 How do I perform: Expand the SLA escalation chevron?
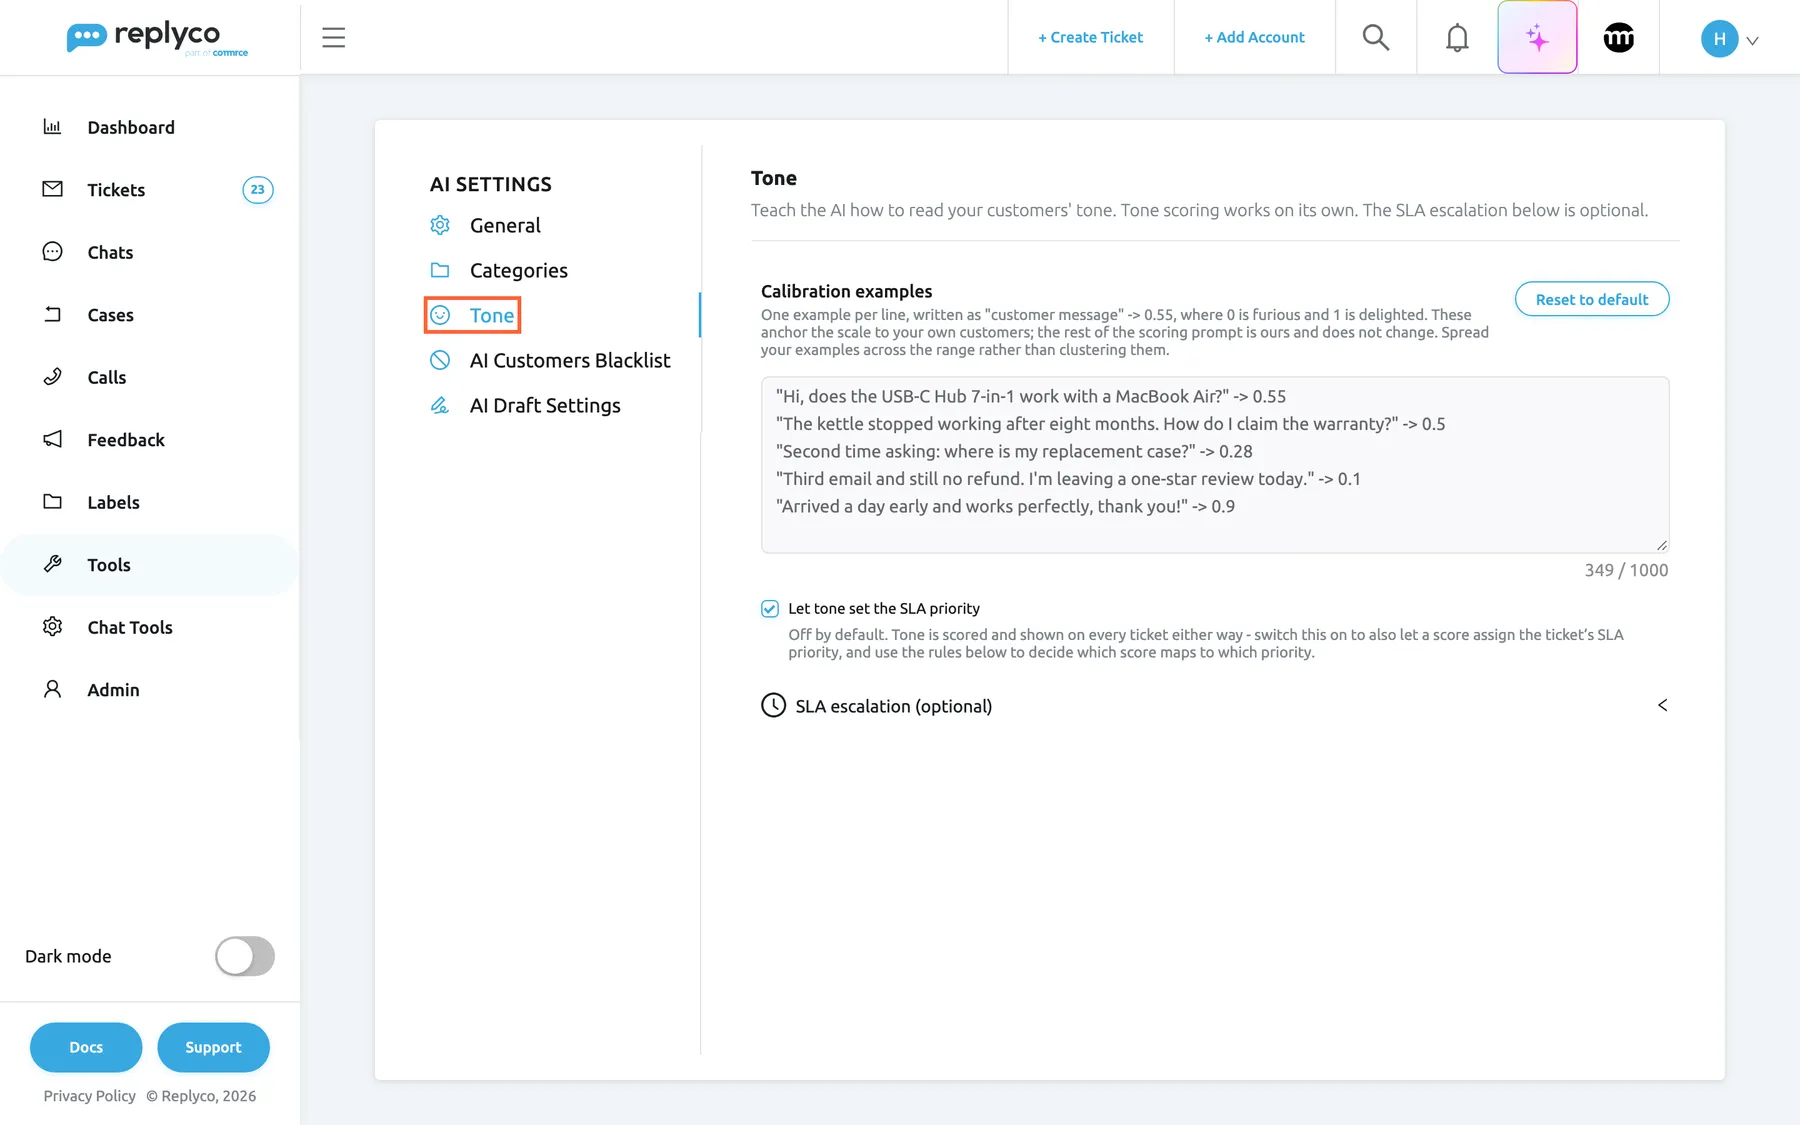[x=1662, y=705]
